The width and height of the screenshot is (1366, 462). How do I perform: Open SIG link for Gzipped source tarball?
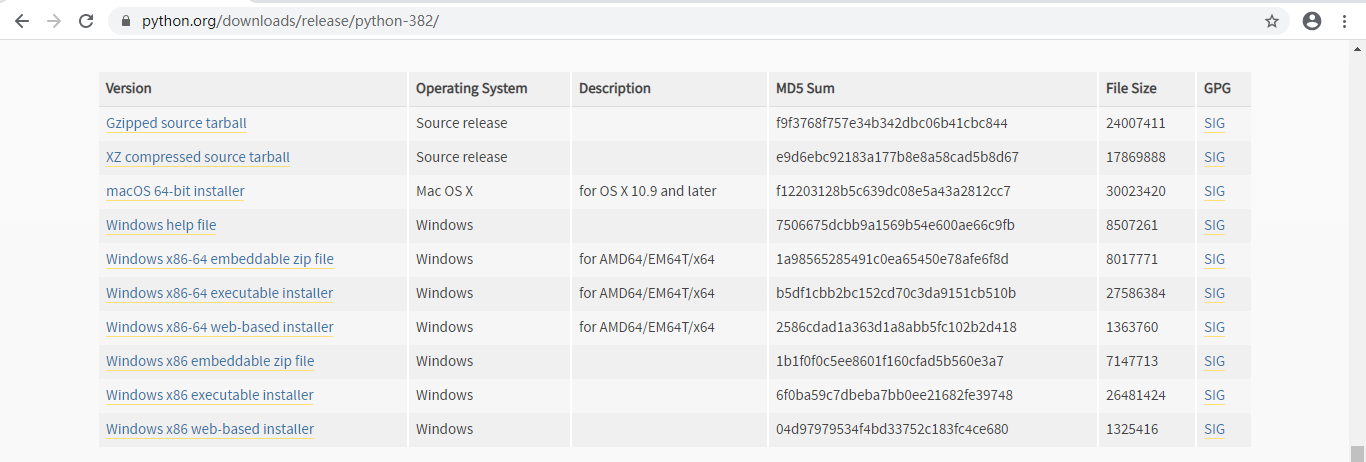[1214, 123]
